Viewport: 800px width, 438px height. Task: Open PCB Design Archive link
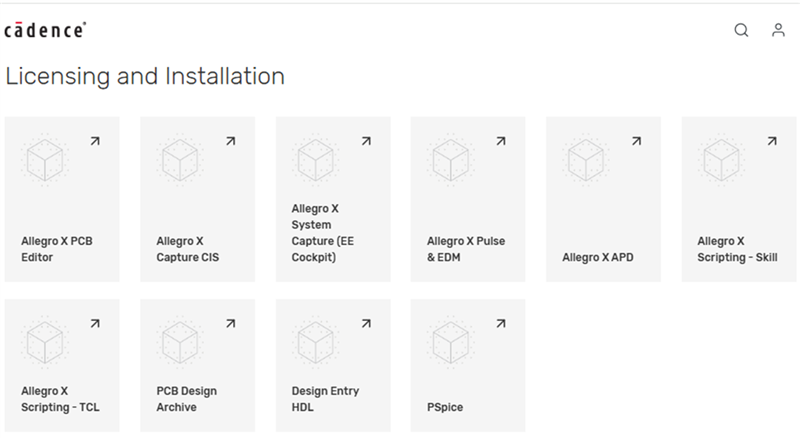tap(187, 399)
